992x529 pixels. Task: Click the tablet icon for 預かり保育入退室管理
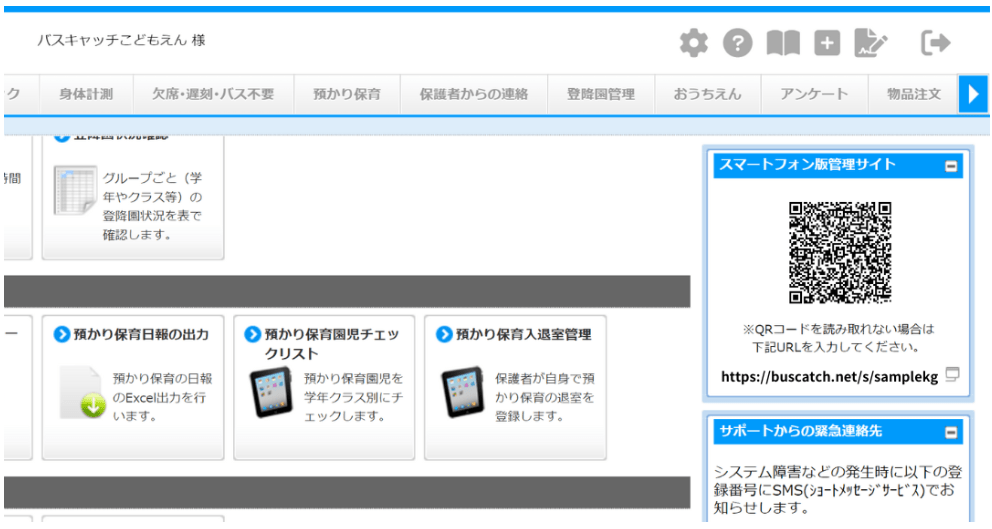point(461,392)
